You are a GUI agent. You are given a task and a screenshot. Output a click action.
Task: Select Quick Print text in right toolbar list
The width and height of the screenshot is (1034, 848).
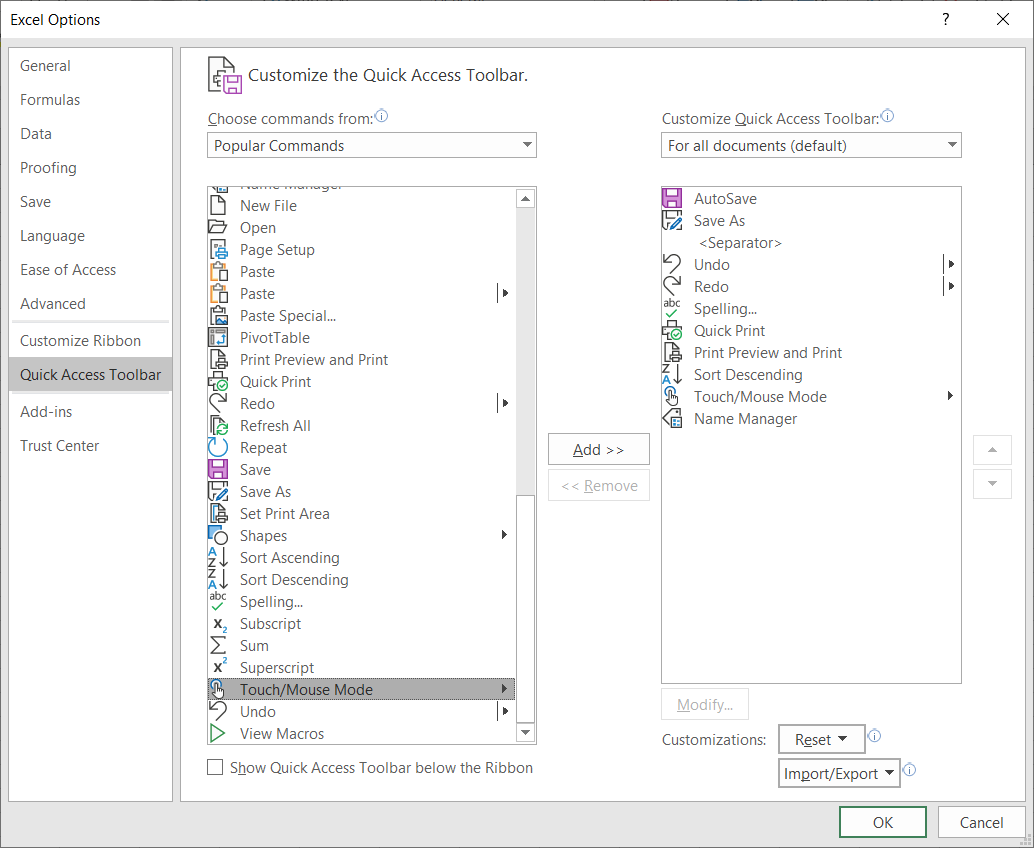click(729, 330)
